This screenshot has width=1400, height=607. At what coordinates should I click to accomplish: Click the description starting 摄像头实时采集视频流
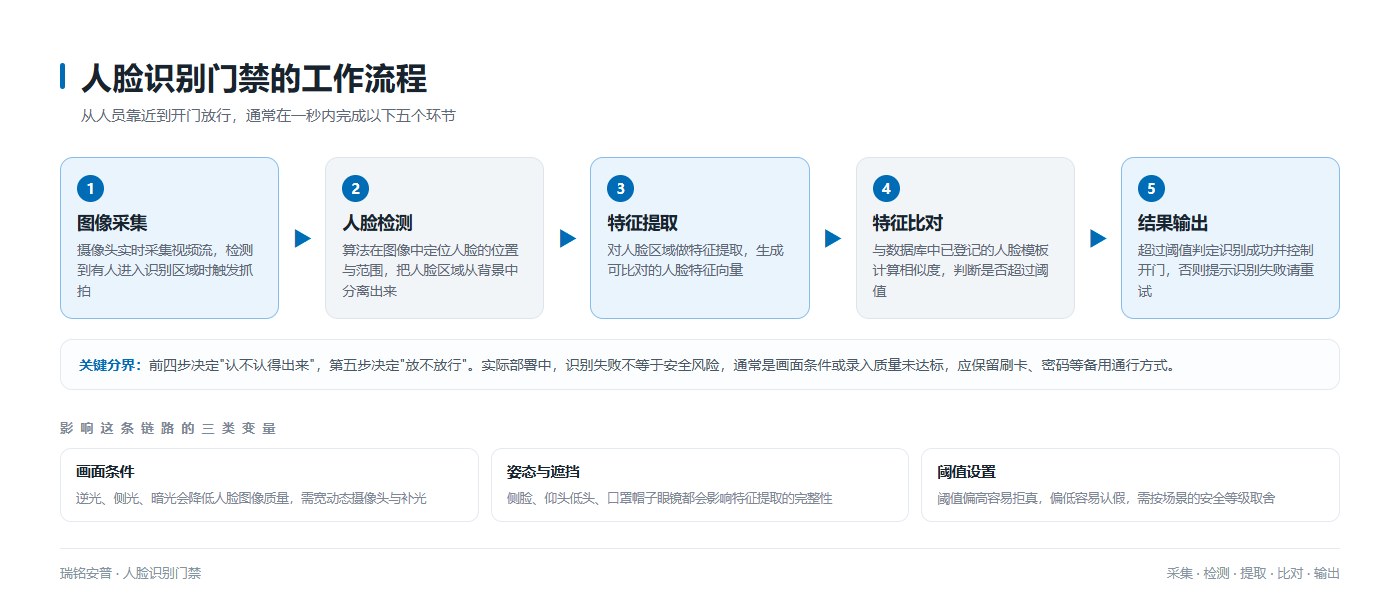tap(165, 270)
